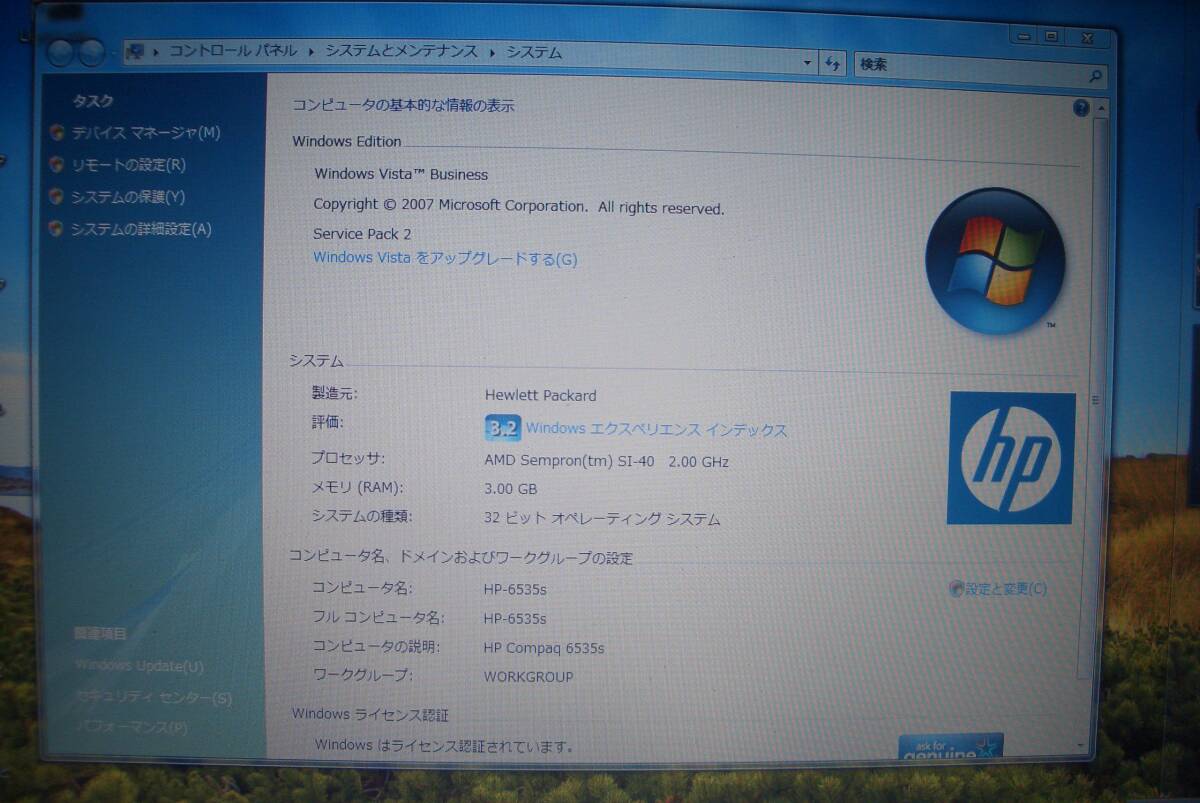Click shield icon beside システムの保護
This screenshot has width=1200, height=803.
(x=57, y=196)
